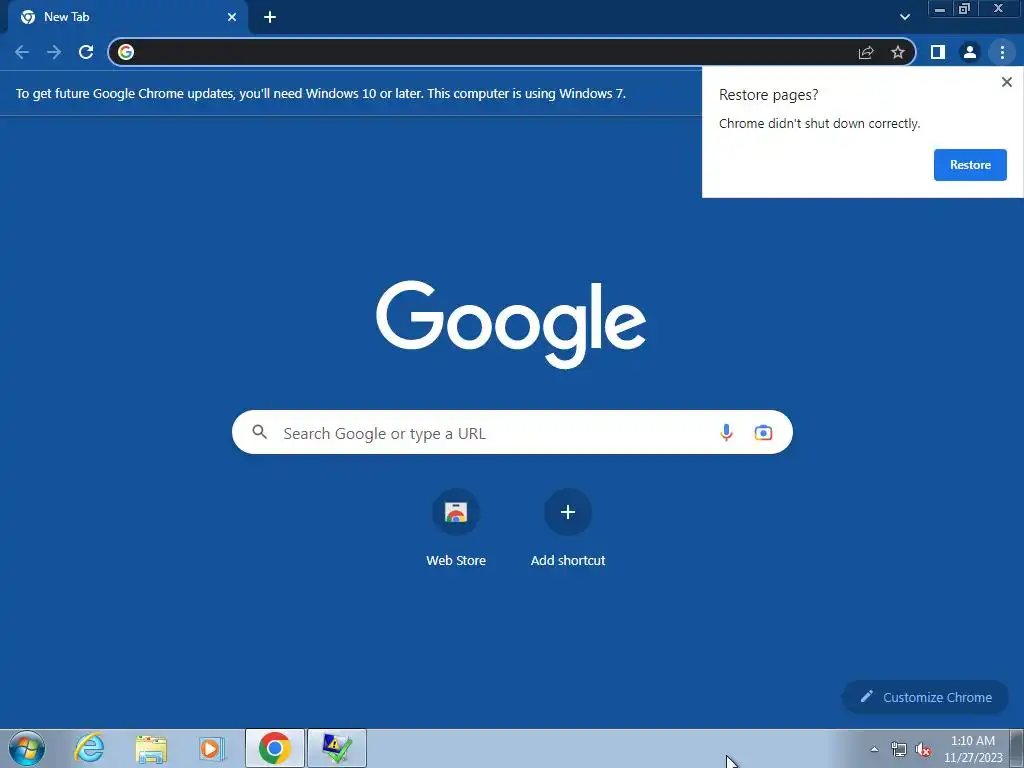1024x768 pixels.
Task: Open Windows Explorer from taskbar
Action: 151,748
